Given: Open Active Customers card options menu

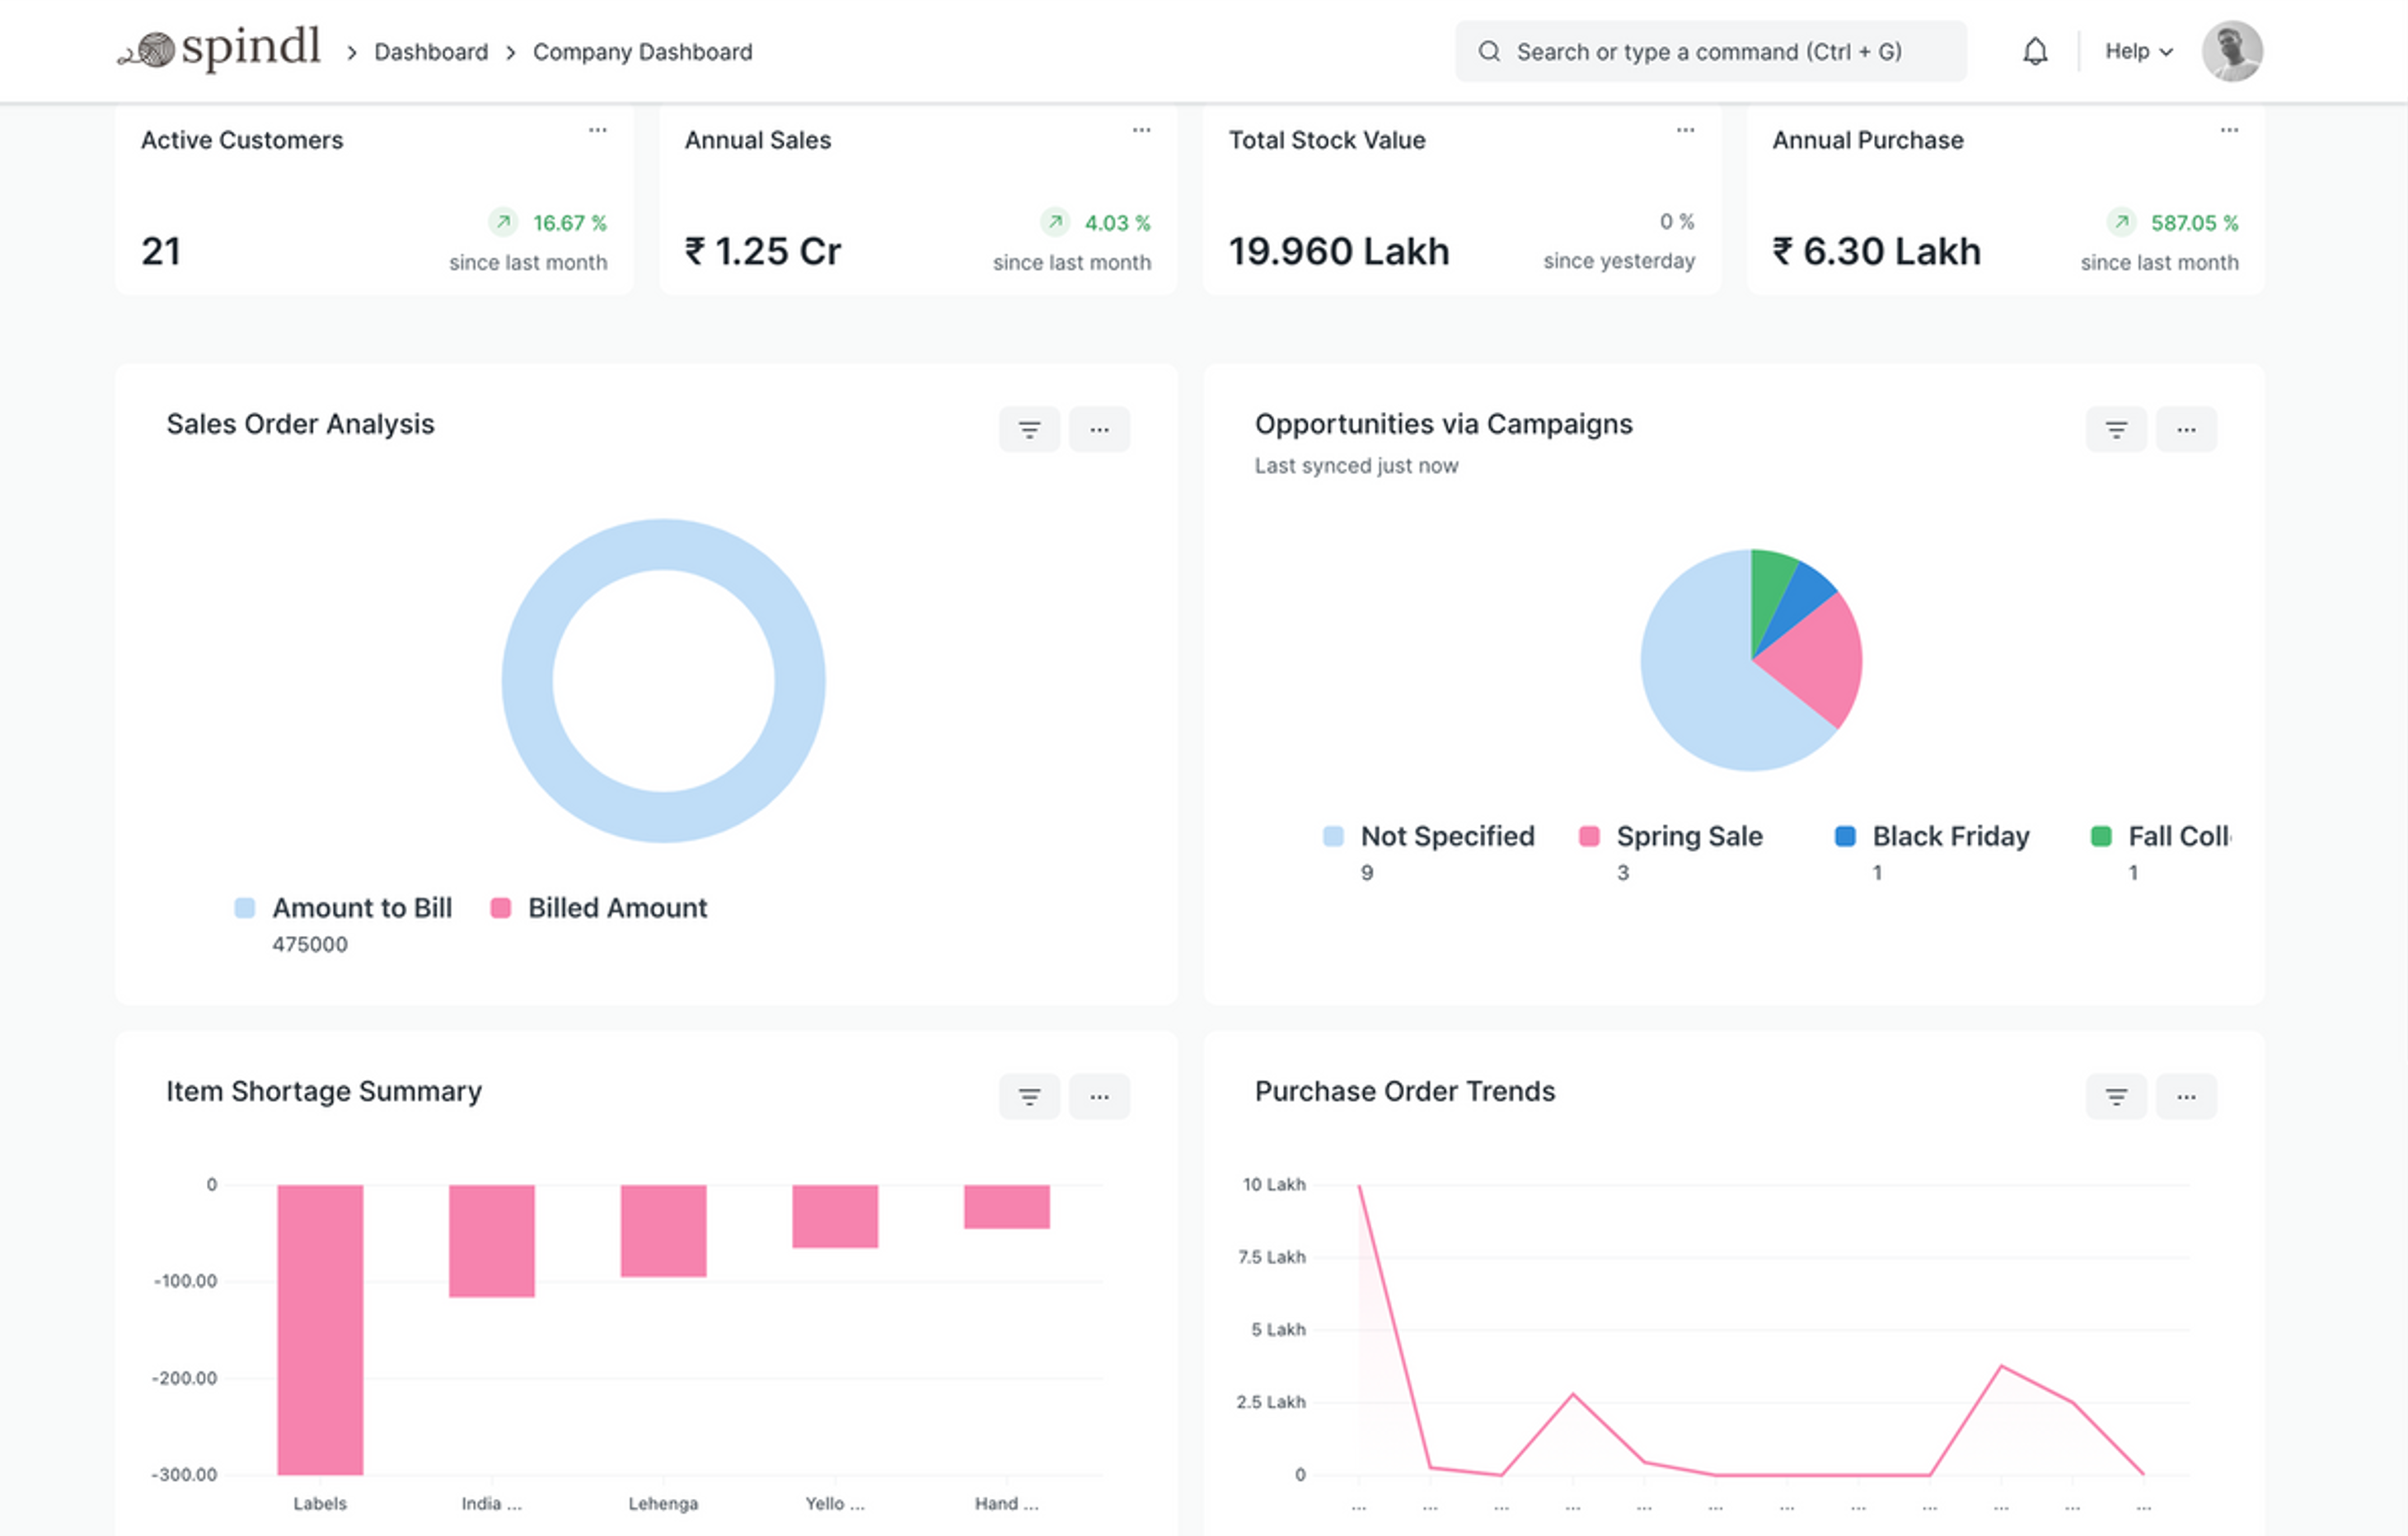Looking at the screenshot, I should (597, 130).
